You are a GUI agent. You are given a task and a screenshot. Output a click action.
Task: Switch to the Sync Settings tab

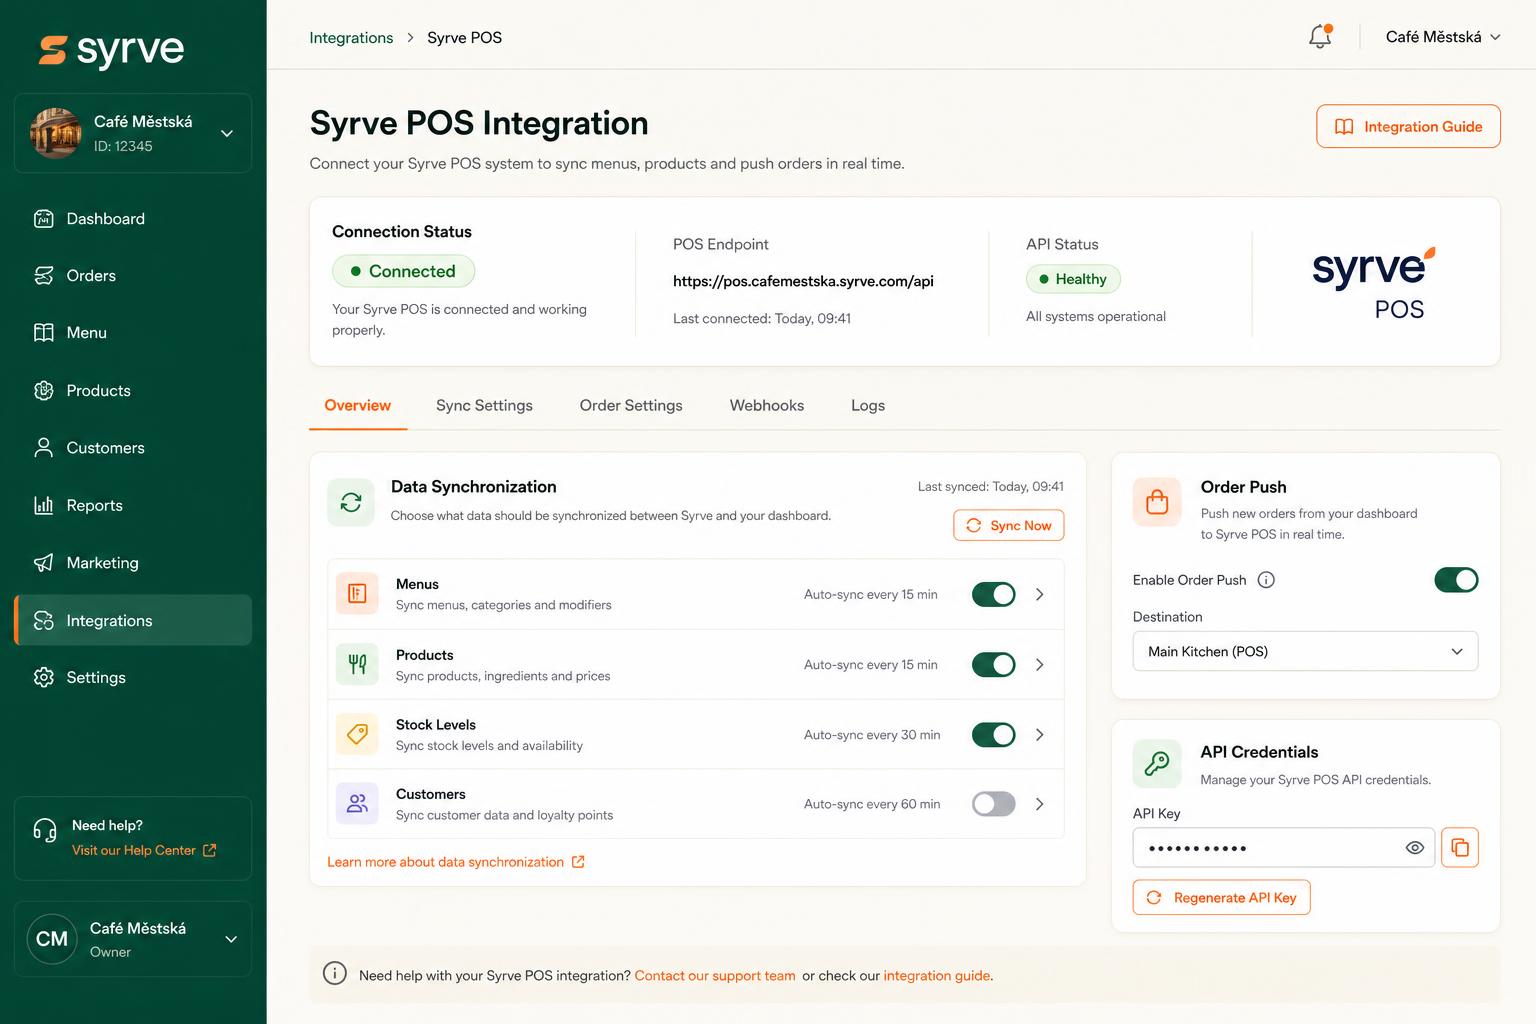click(x=484, y=406)
